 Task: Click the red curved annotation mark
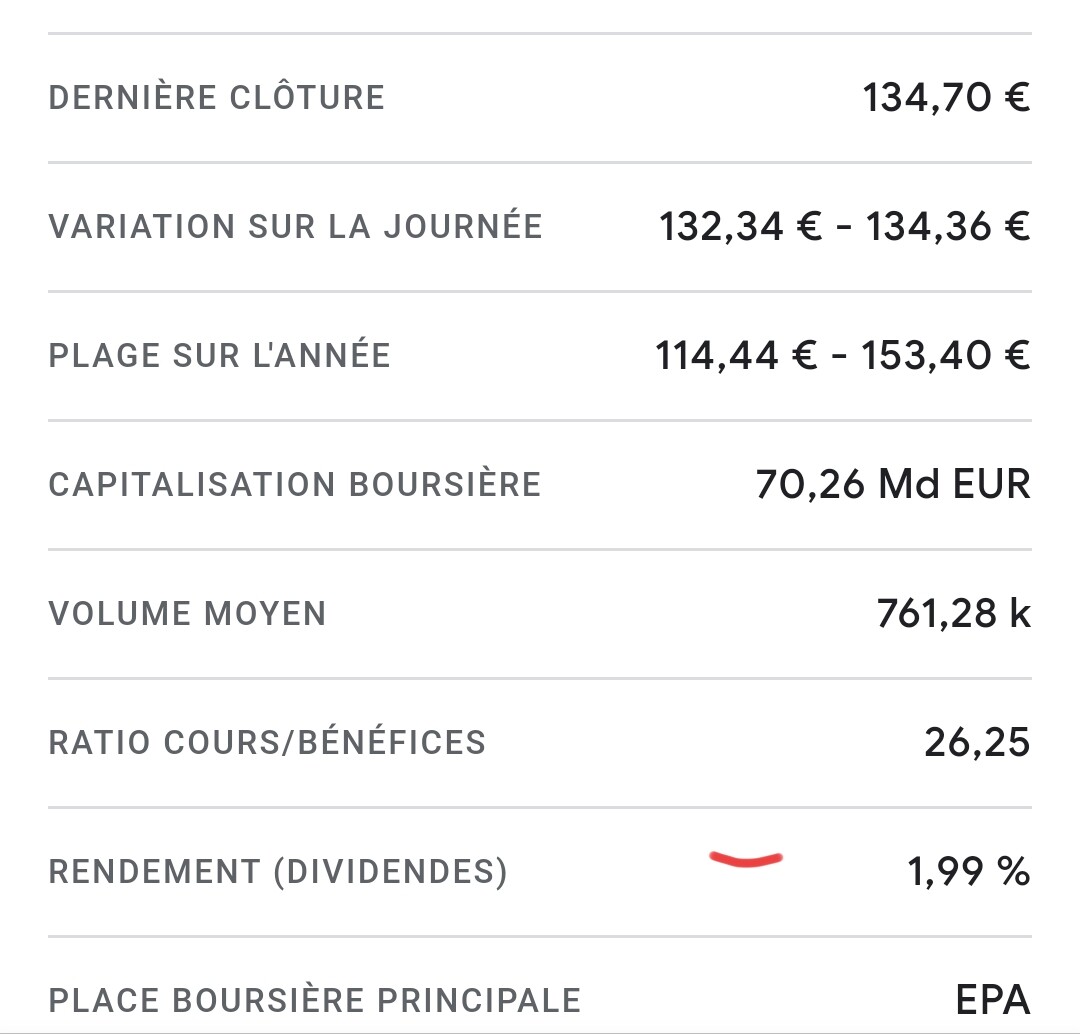(x=746, y=860)
